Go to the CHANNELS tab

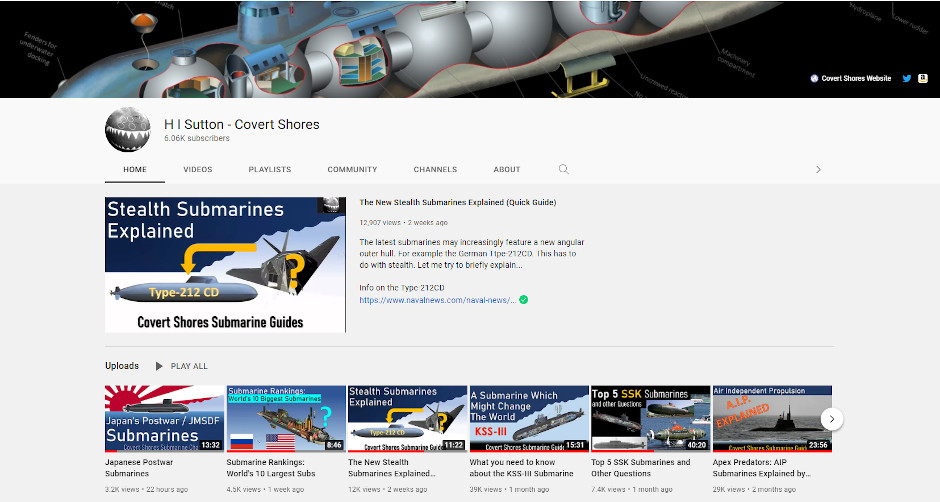[435, 170]
